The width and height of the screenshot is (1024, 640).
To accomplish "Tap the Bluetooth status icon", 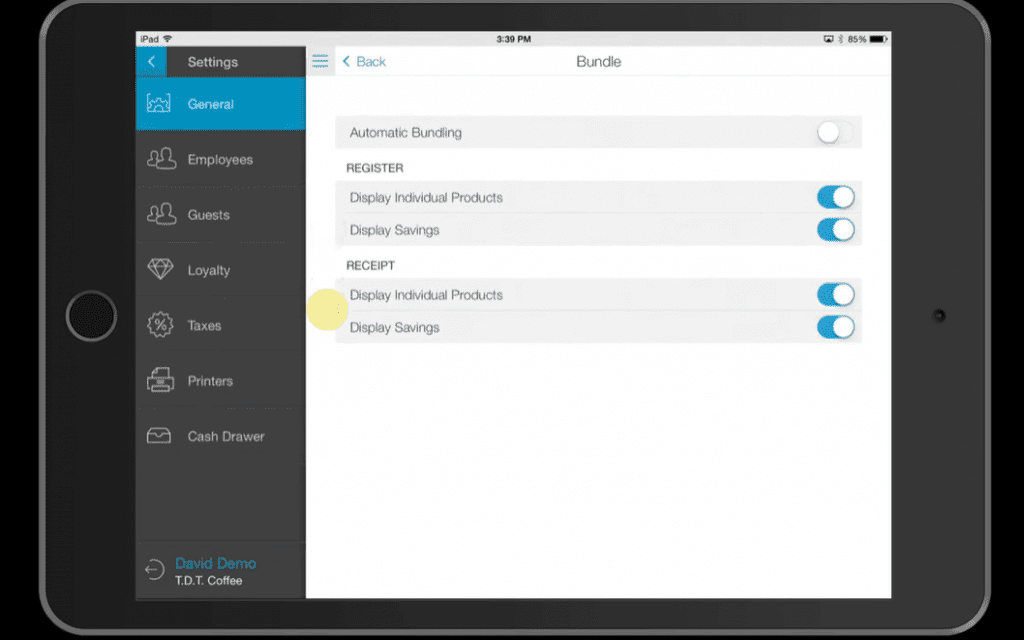I will pos(840,39).
